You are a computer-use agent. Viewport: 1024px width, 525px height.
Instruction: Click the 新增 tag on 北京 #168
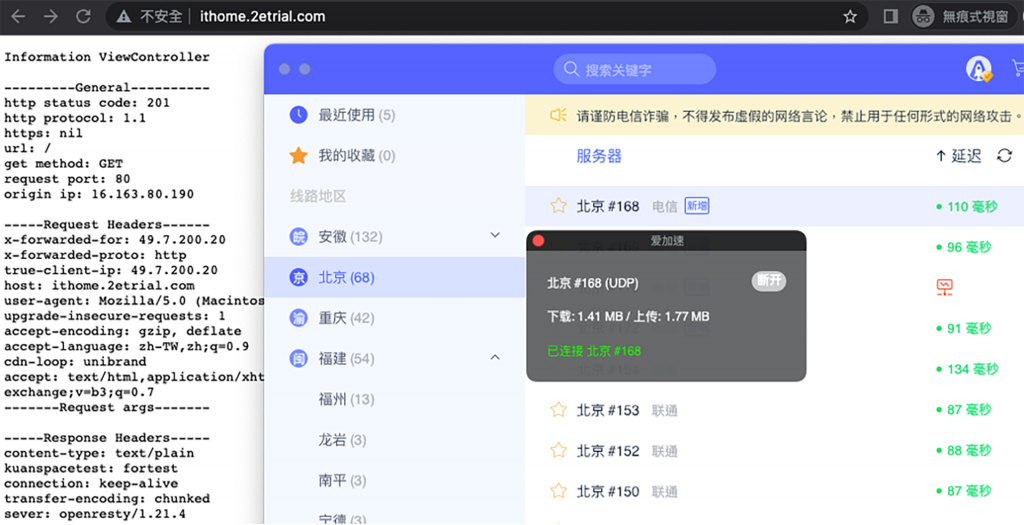697,206
